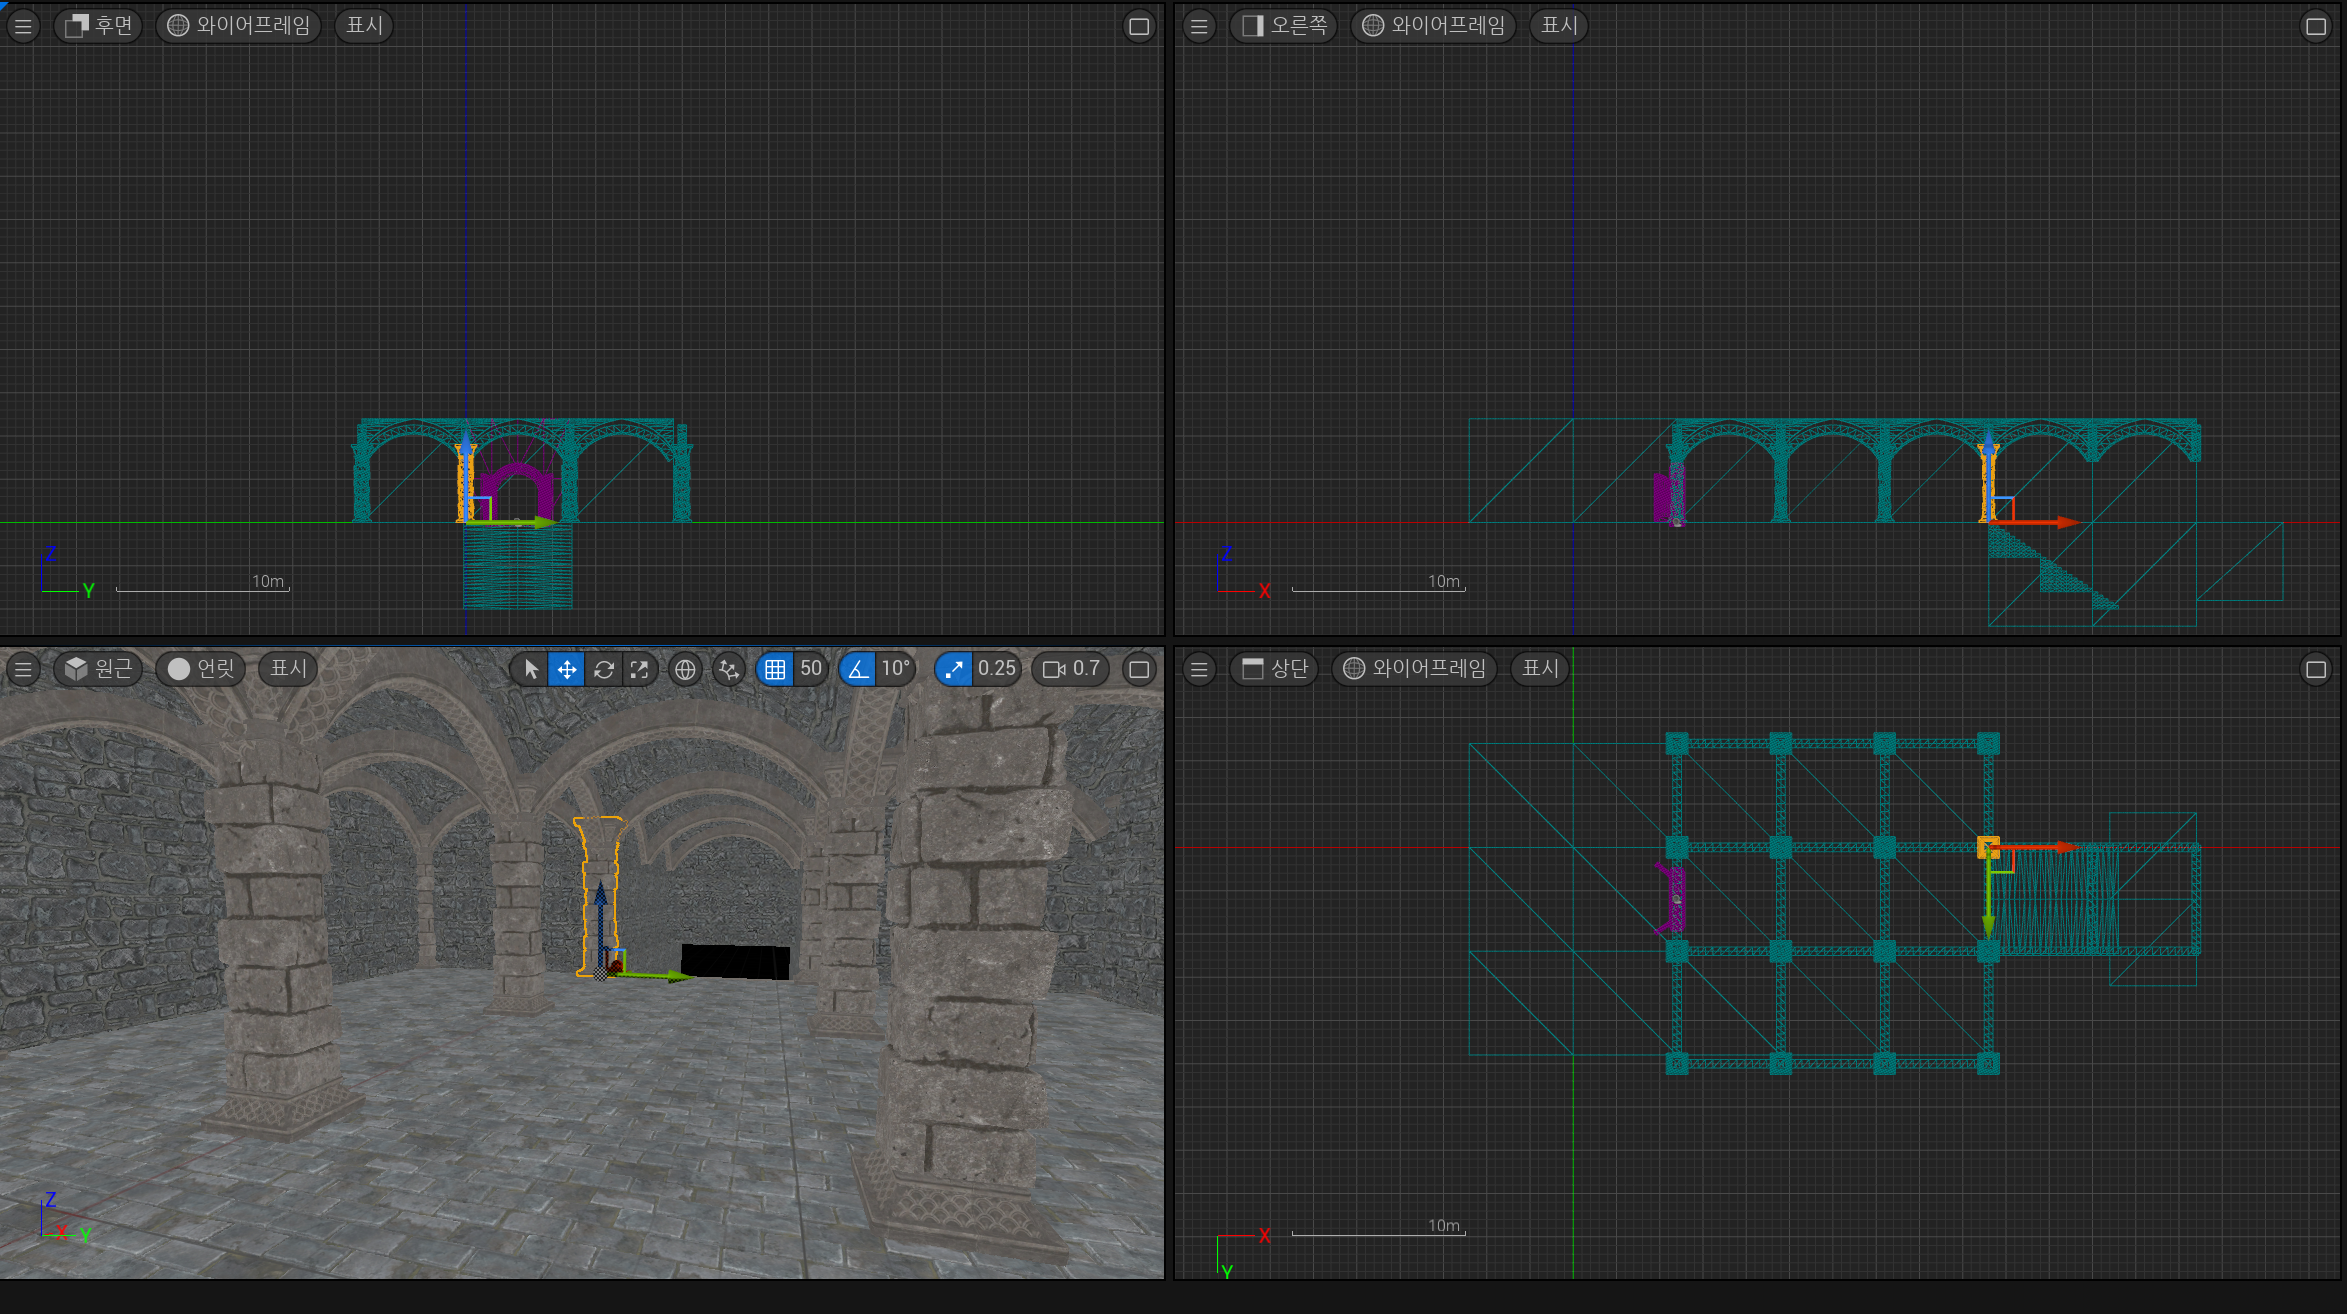
Task: Open the scale snap 0.25 dropdown
Action: (x=996, y=669)
